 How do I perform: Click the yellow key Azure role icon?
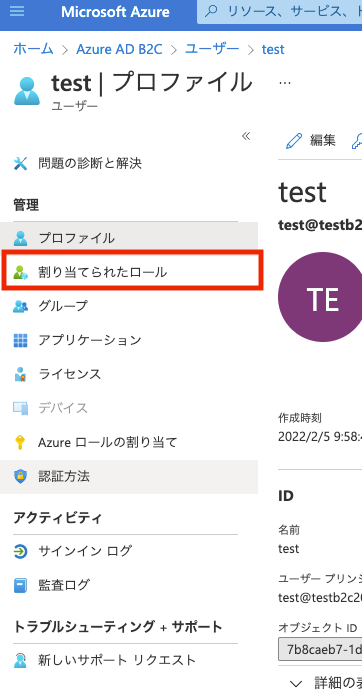click(x=20, y=442)
